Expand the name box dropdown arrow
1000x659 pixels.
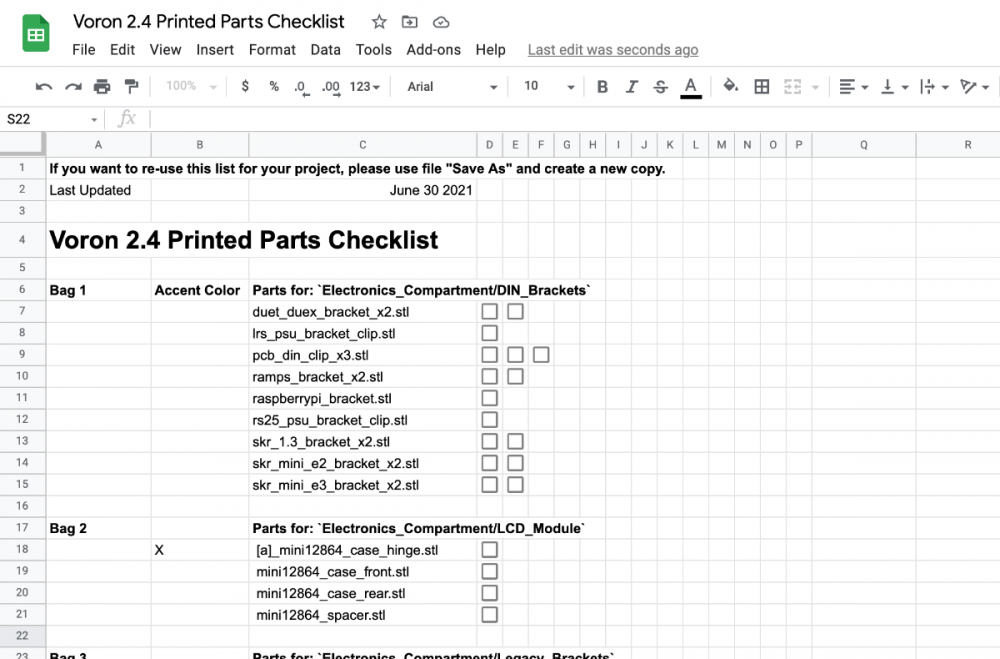pos(94,119)
